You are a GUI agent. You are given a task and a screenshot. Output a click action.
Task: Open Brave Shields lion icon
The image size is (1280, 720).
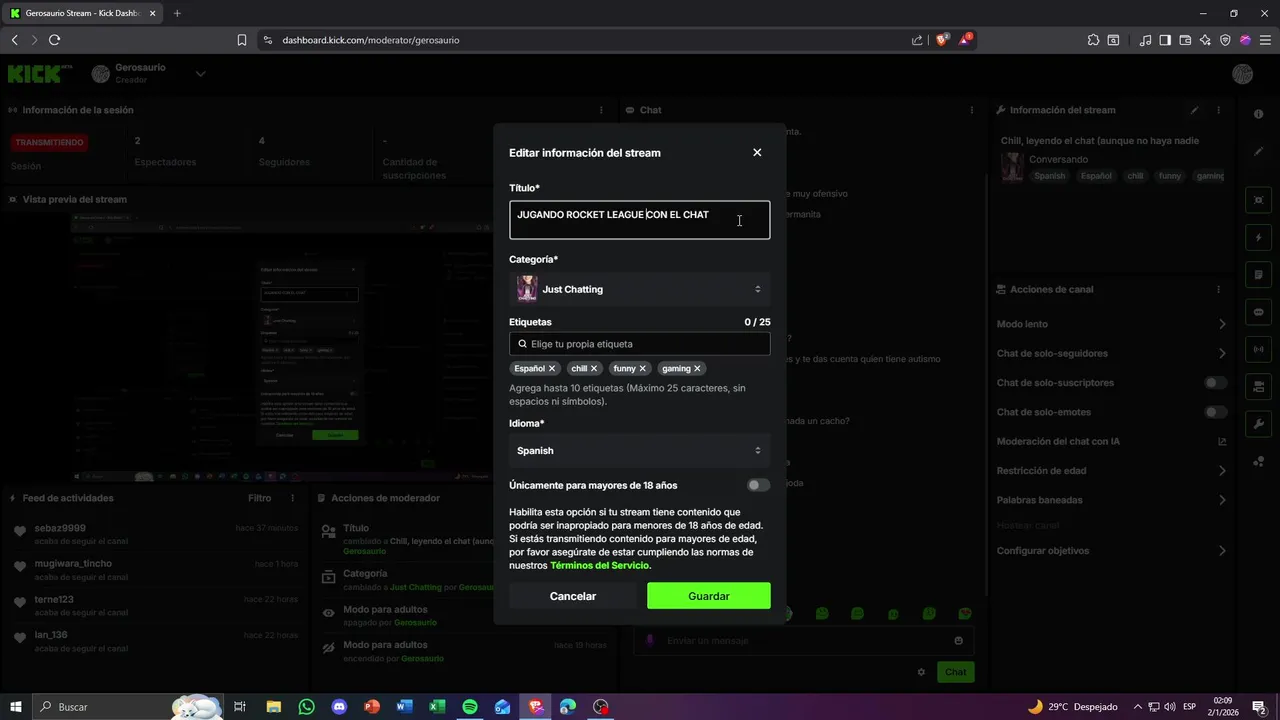coord(942,40)
